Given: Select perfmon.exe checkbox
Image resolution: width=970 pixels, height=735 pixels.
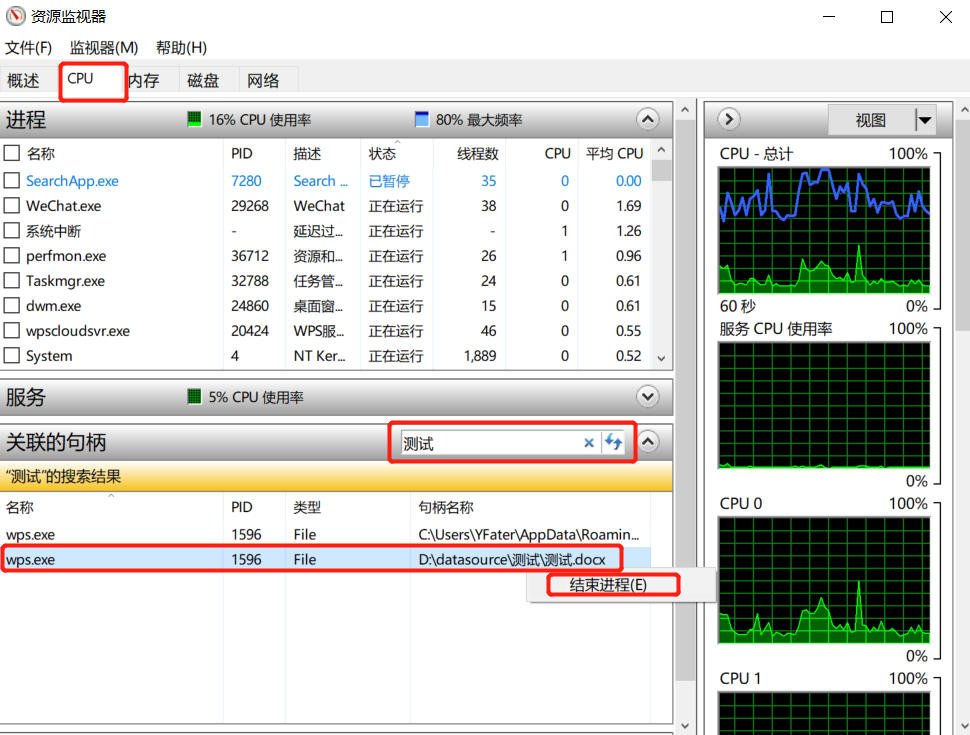Looking at the screenshot, I should click(12, 256).
